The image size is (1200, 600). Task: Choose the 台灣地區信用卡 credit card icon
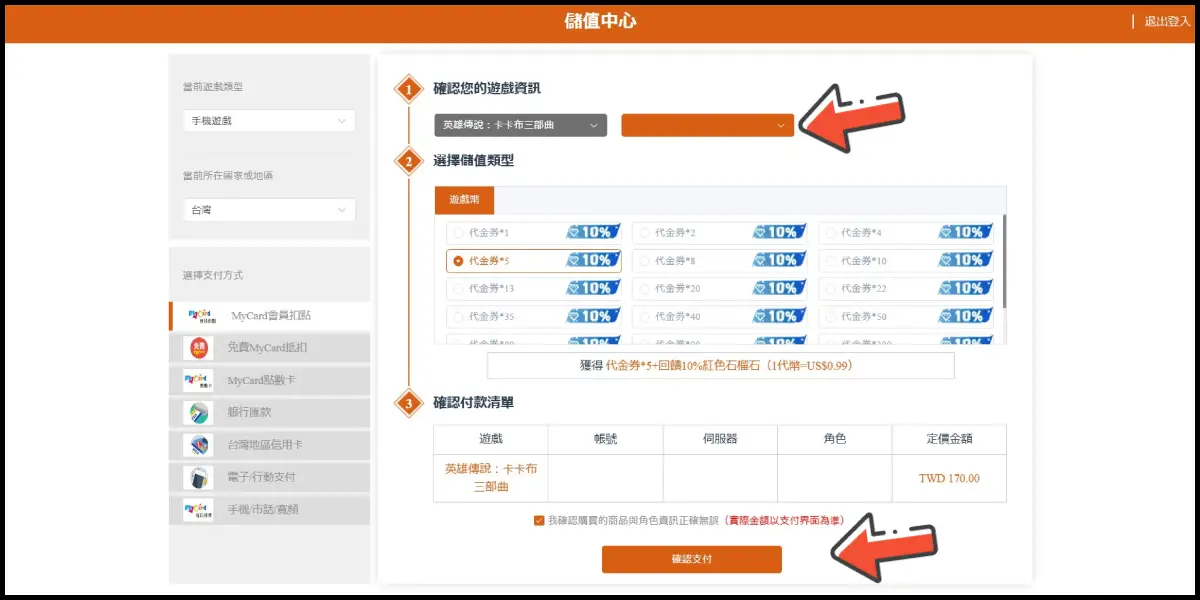point(198,445)
